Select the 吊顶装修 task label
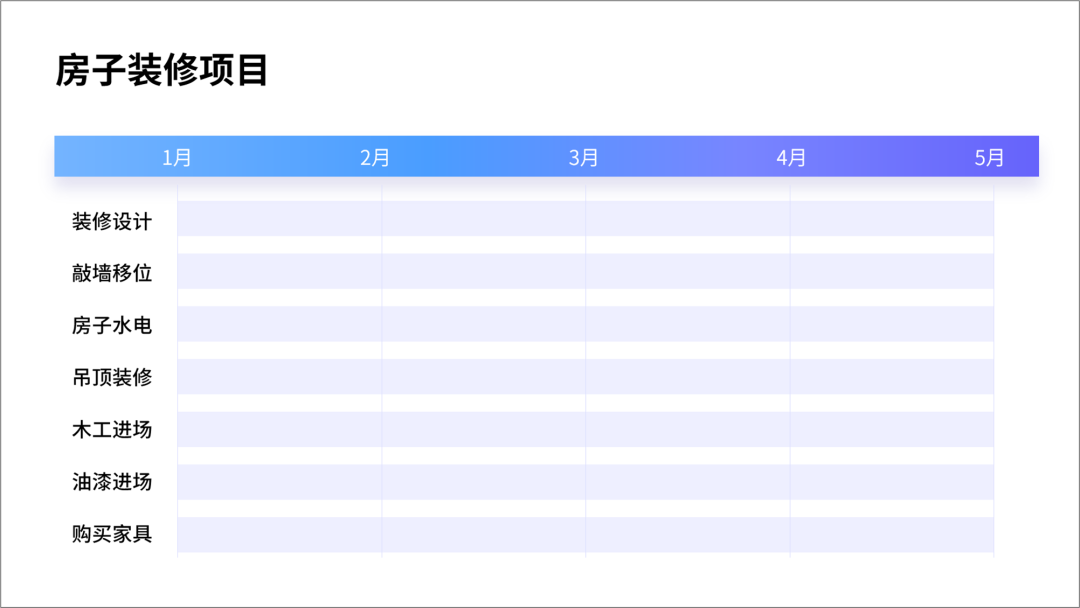1080x608 pixels. tap(112, 377)
